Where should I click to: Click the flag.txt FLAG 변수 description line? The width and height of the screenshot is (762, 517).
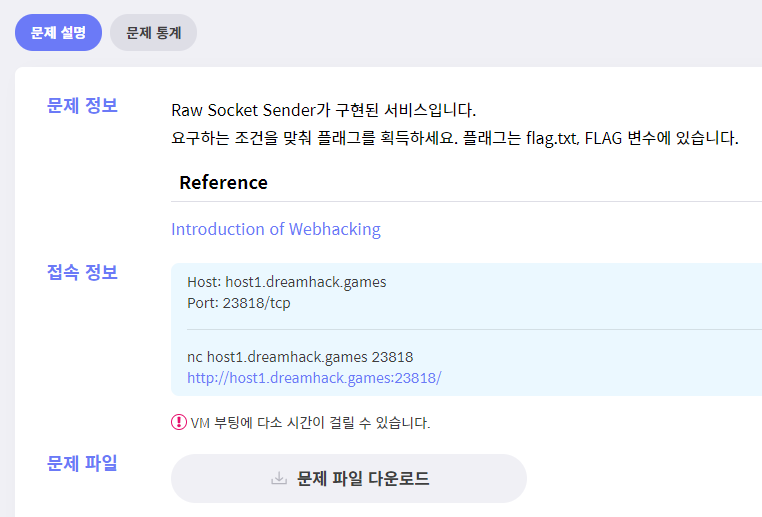click(455, 138)
